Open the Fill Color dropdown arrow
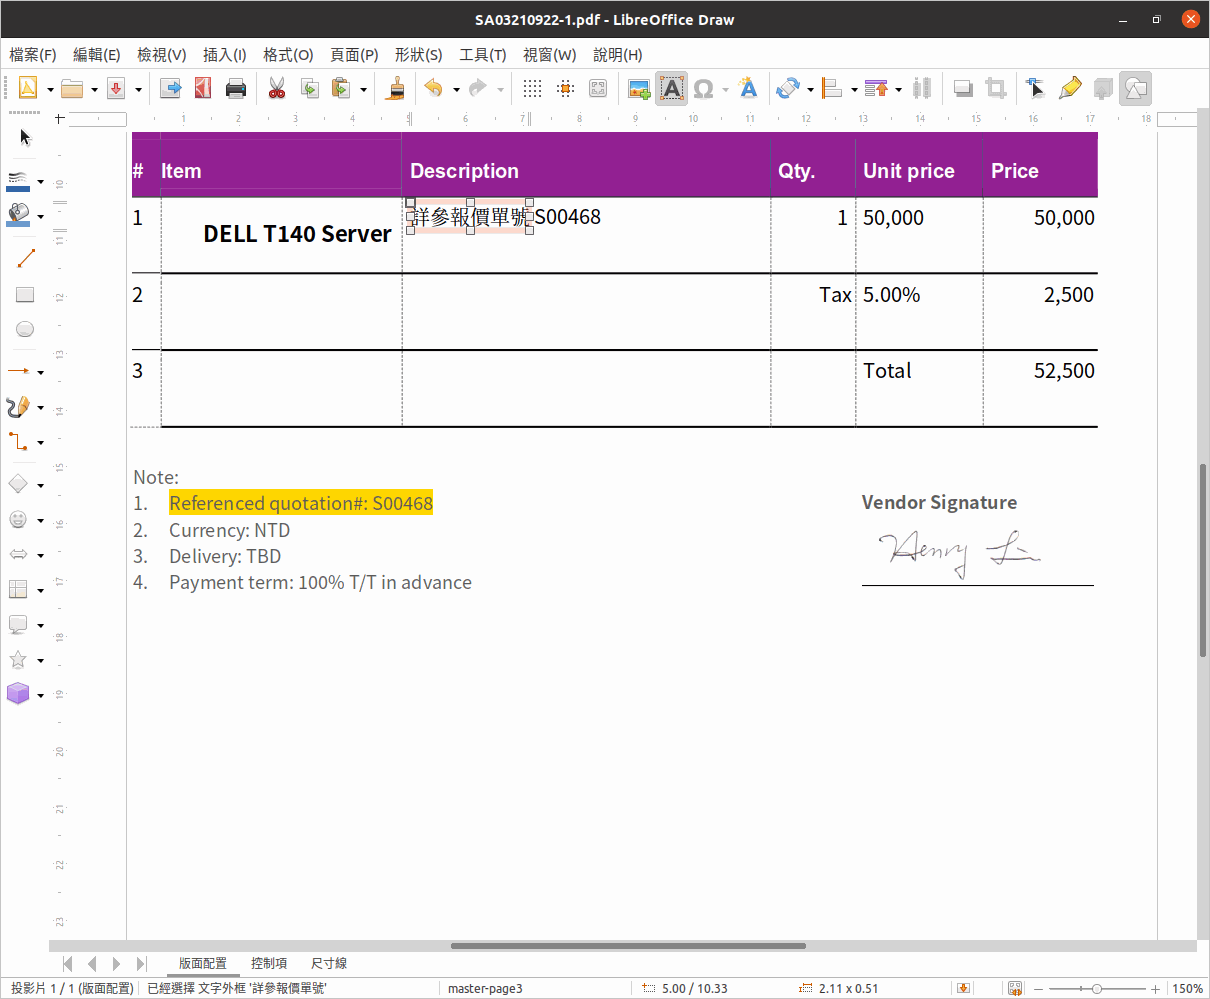Image resolution: width=1210 pixels, height=999 pixels. pos(40,216)
